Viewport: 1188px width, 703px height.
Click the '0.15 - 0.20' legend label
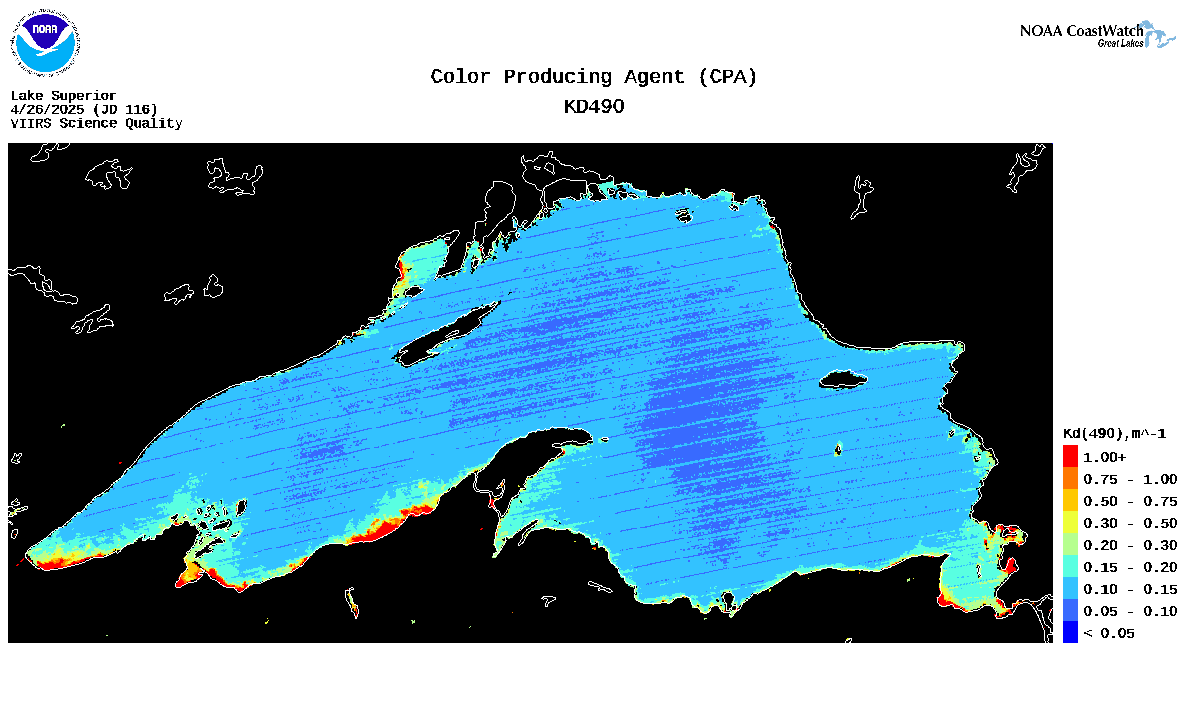pyautogui.click(x=1130, y=567)
